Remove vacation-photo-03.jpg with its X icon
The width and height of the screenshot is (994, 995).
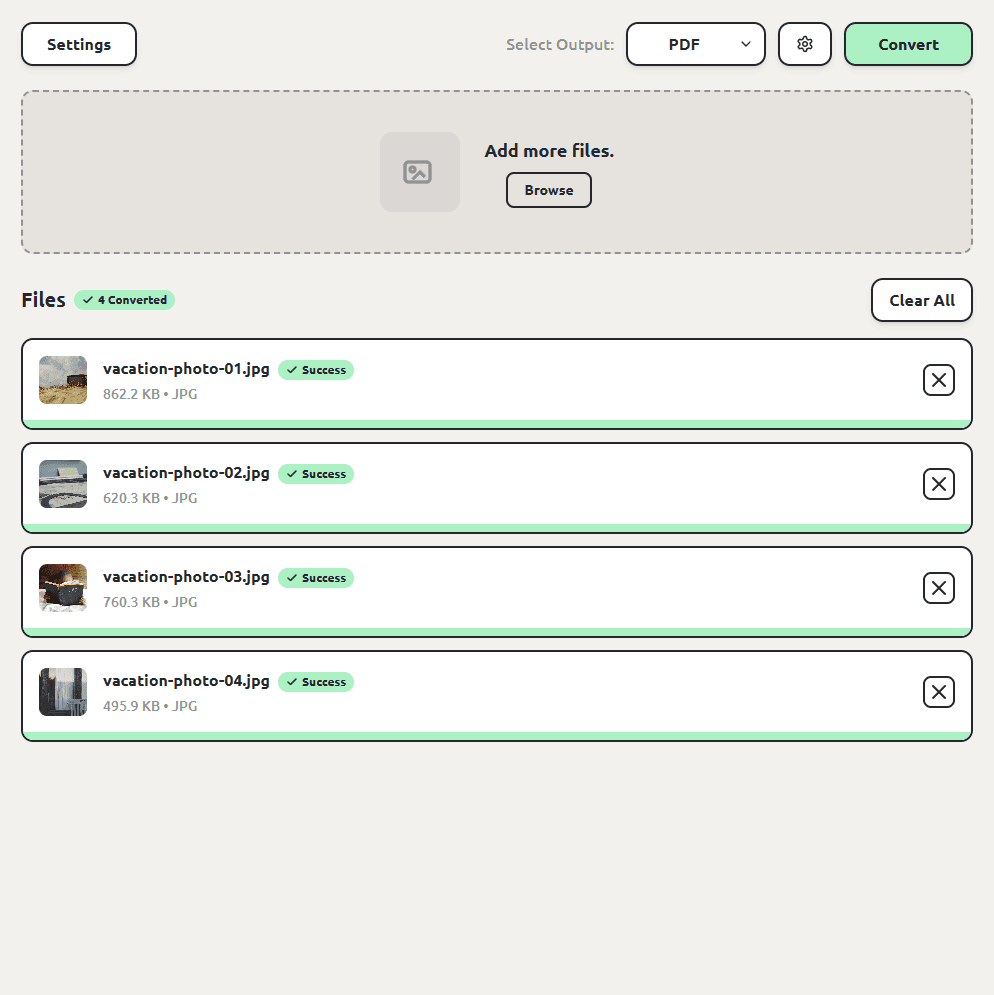[938, 588]
